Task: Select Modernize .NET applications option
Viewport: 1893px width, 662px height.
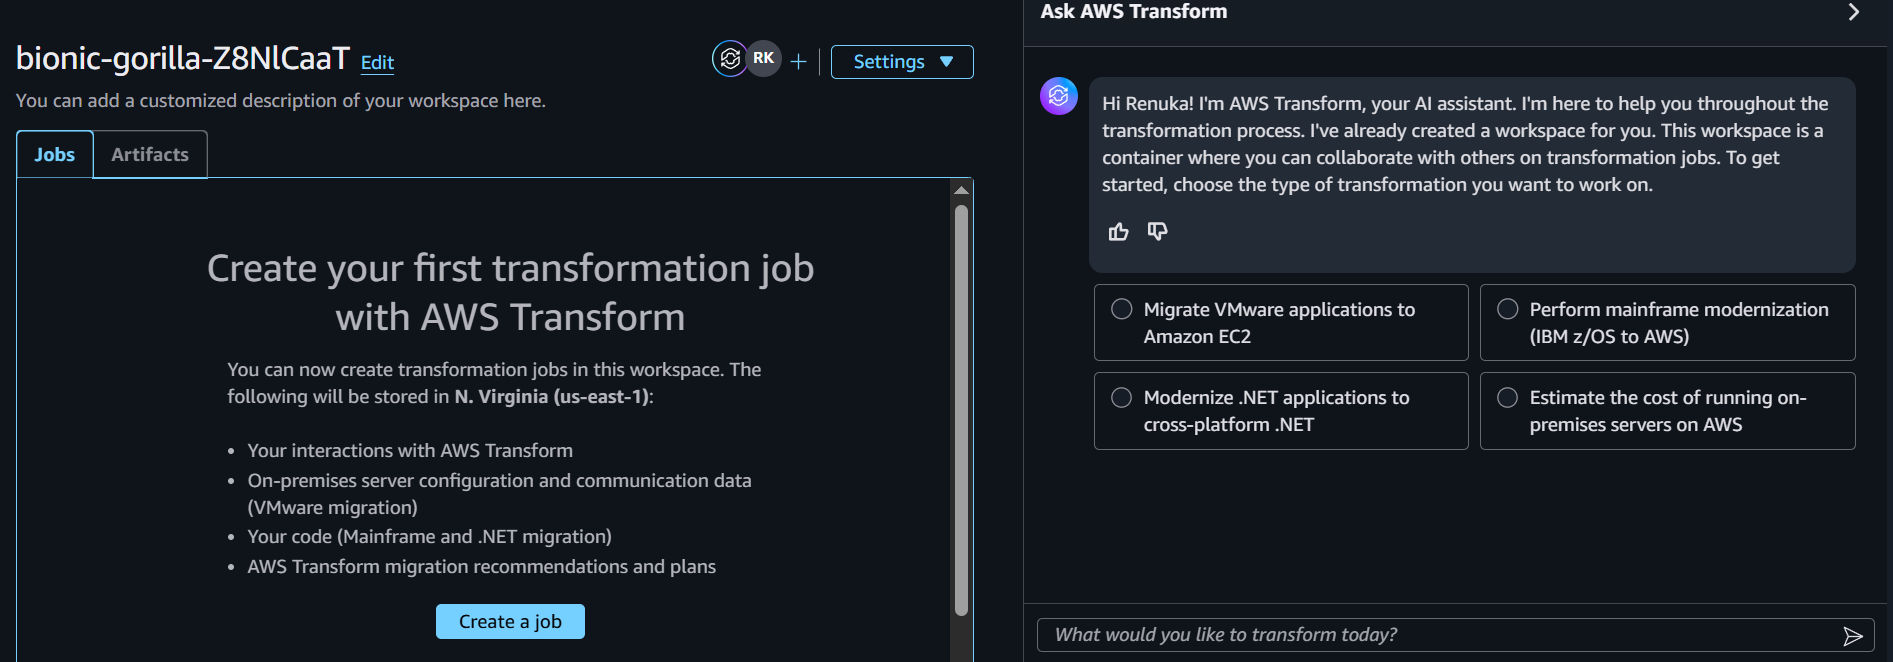Action: click(x=1281, y=411)
